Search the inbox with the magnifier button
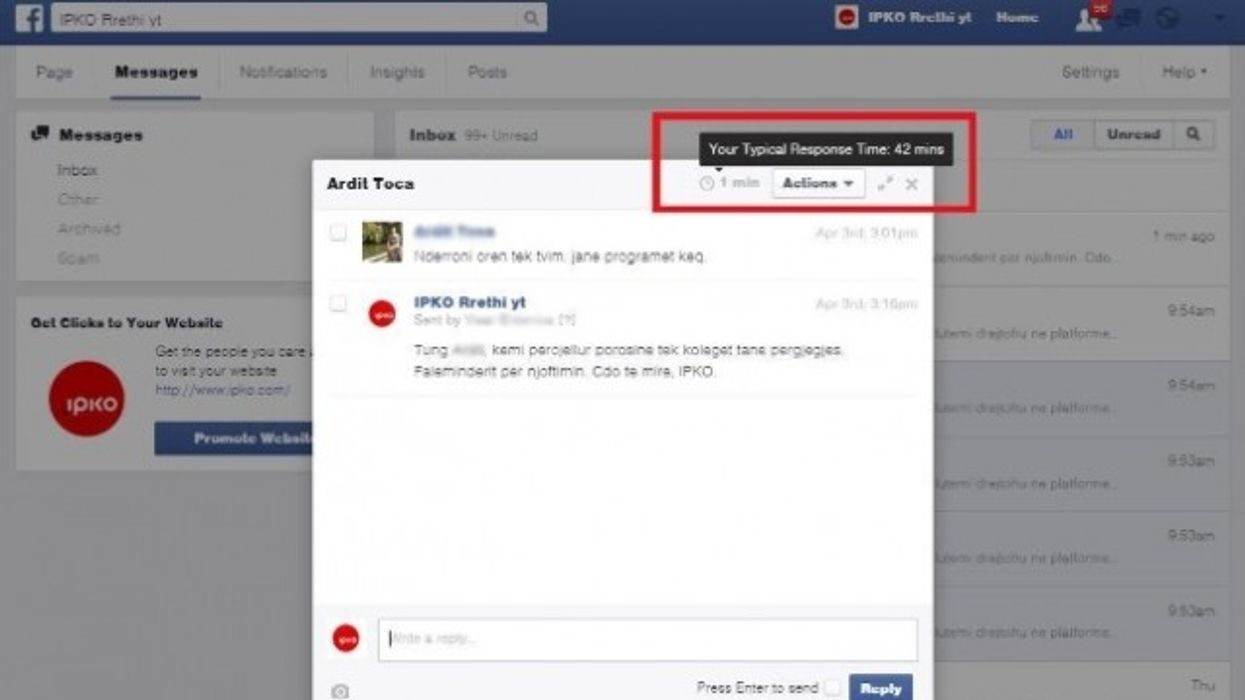Screen dimensions: 1245x700 pyautogui.click(x=1193, y=135)
